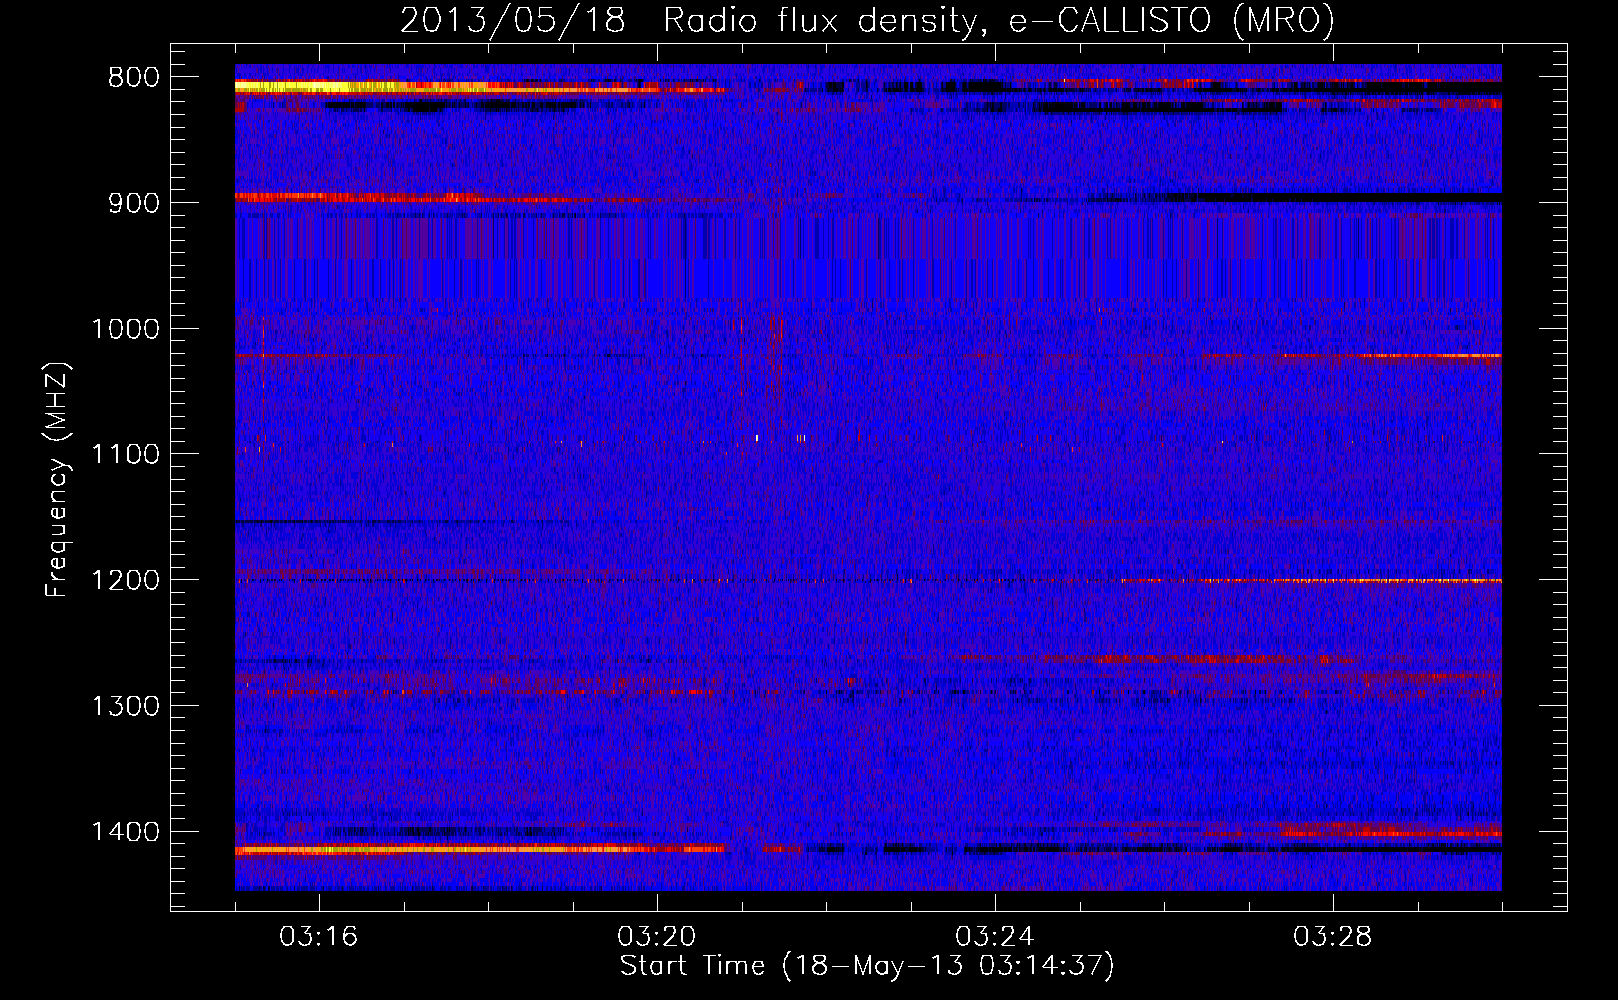Viewport: 1618px width, 1000px height.
Task: Click the 1100 frequency tick label
Action: pyautogui.click(x=125, y=455)
